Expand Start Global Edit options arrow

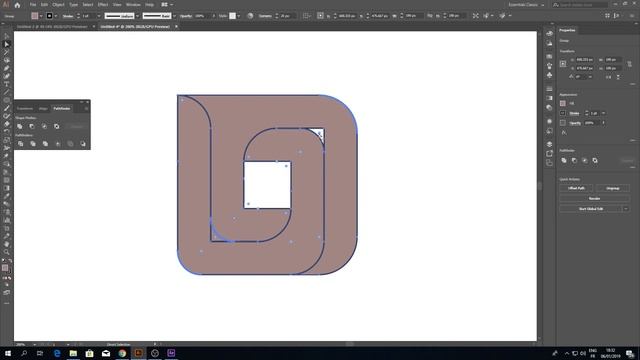pyautogui.click(x=626, y=209)
